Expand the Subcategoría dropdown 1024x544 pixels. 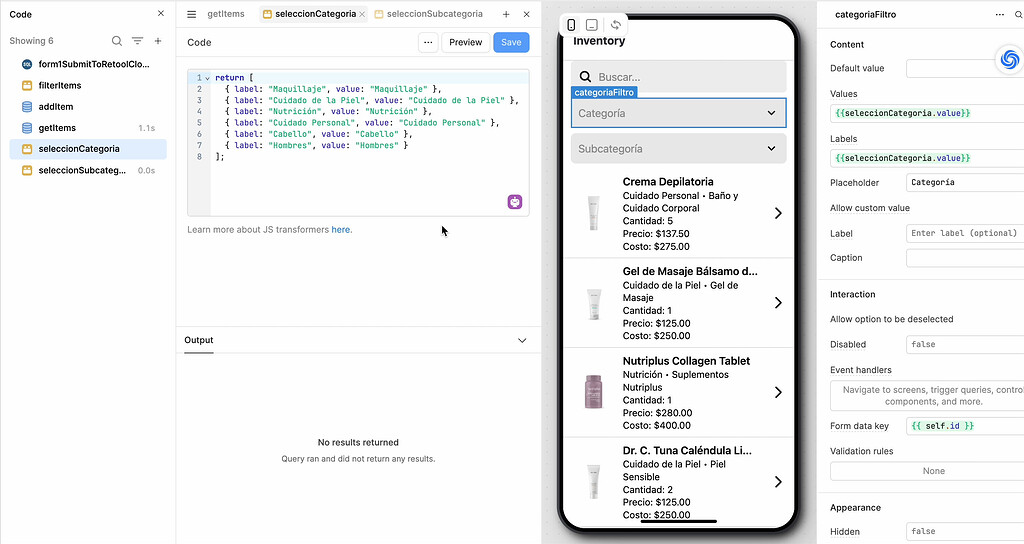coord(771,149)
